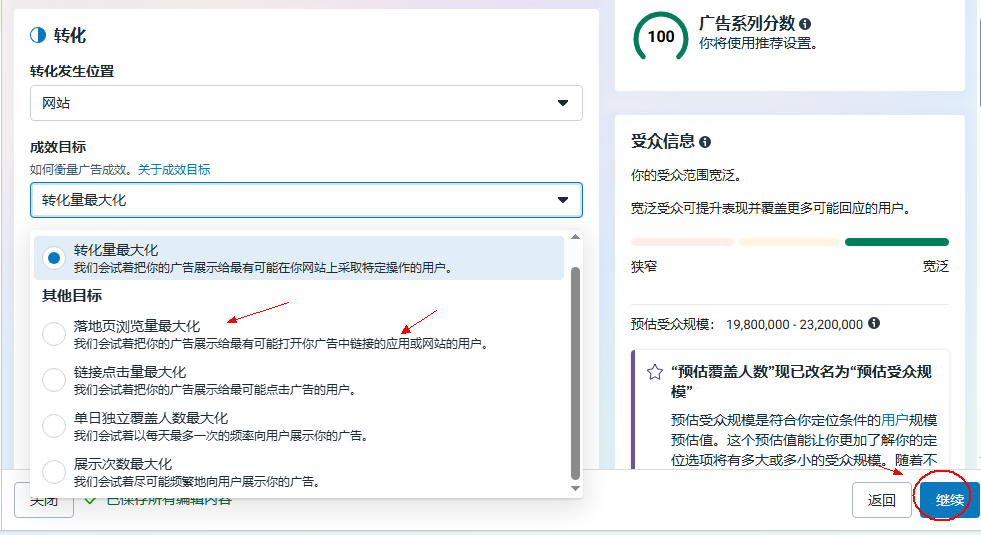Click the audience width gauge bar
981x535 pixels.
[789, 242]
